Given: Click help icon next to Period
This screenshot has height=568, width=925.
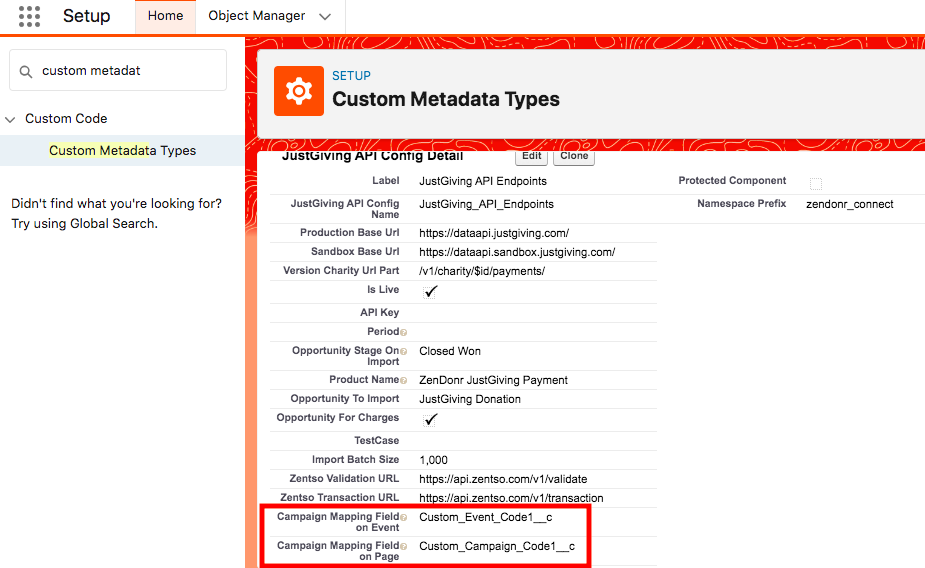Looking at the screenshot, I should [403, 332].
